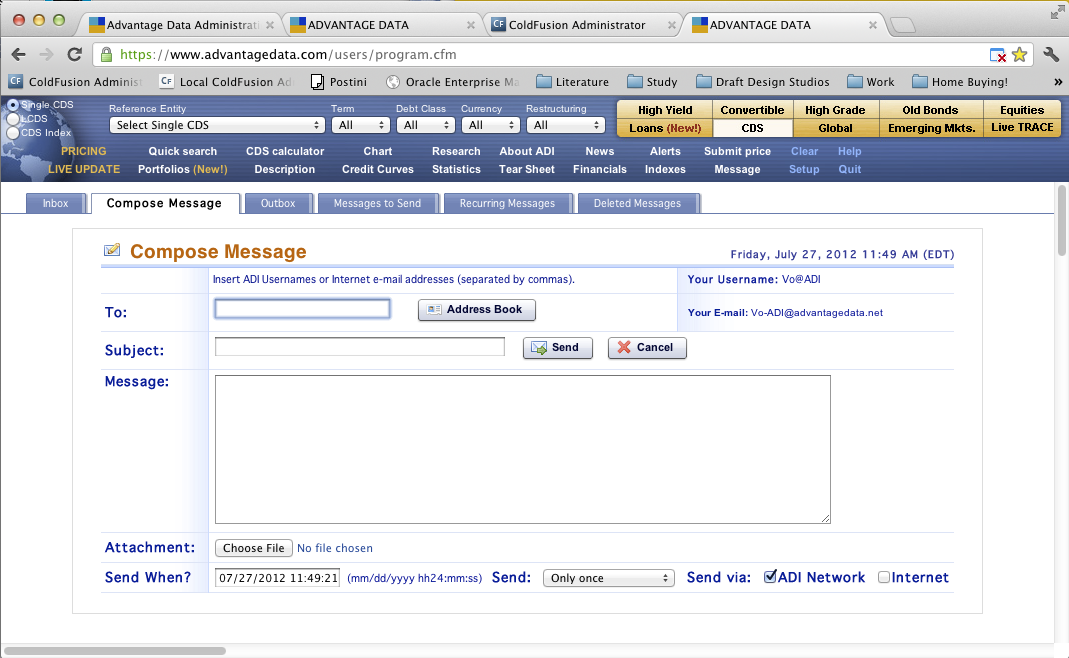Click the Send button

coord(558,348)
